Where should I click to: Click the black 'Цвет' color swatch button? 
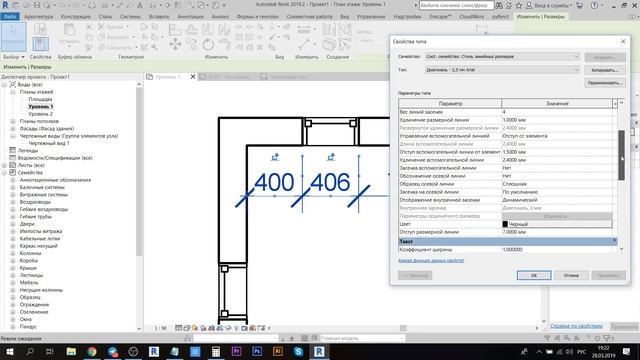(x=557, y=224)
